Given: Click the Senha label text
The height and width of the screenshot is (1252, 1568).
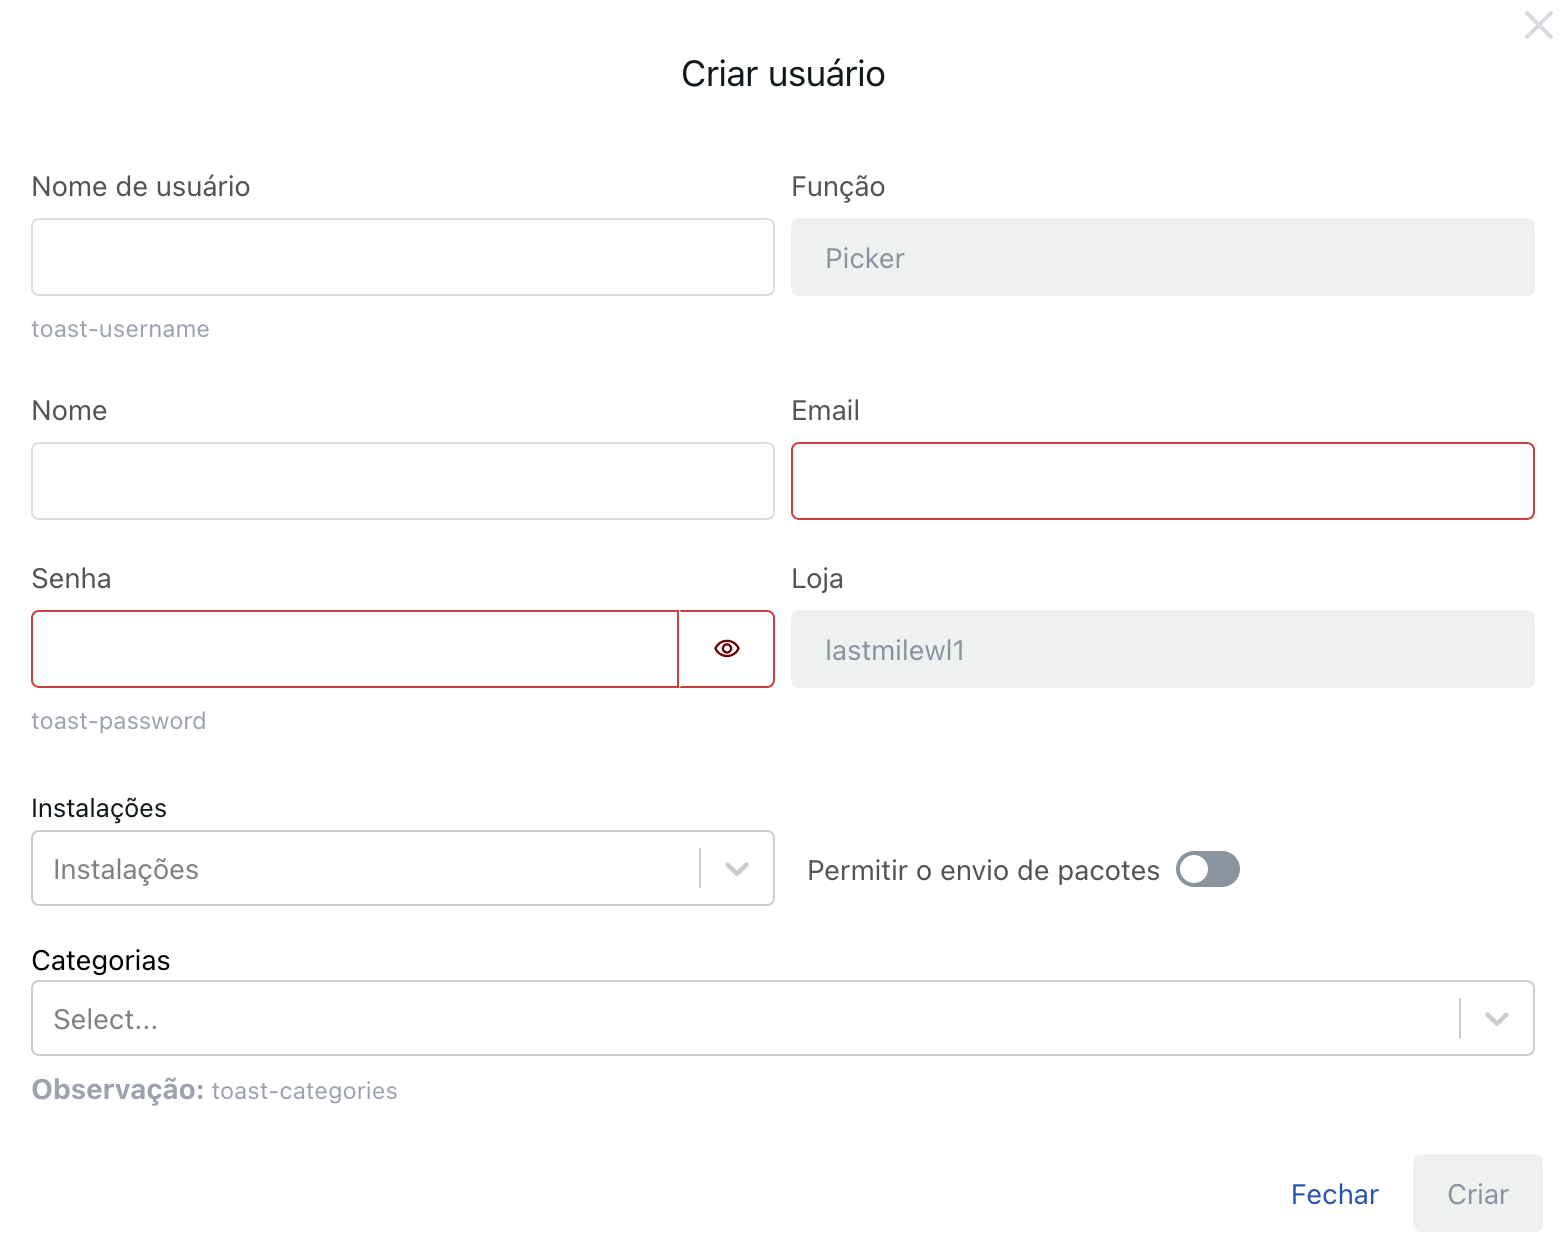Looking at the screenshot, I should (x=71, y=579).
